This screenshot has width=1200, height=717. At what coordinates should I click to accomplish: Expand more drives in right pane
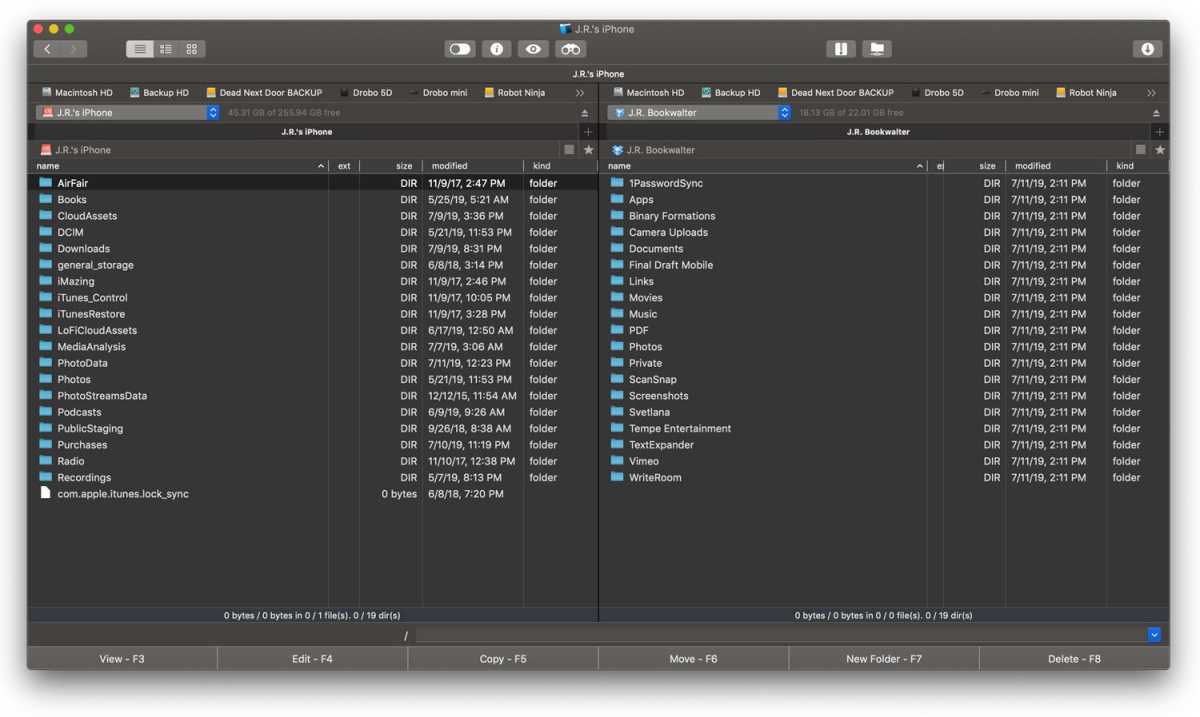(x=1151, y=93)
